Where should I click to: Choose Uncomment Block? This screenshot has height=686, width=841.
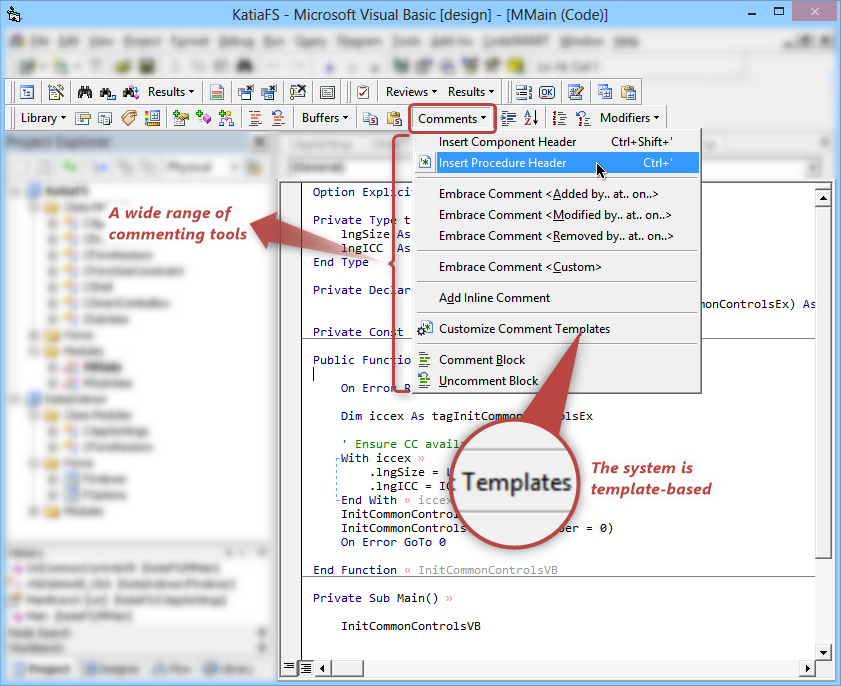[557, 381]
